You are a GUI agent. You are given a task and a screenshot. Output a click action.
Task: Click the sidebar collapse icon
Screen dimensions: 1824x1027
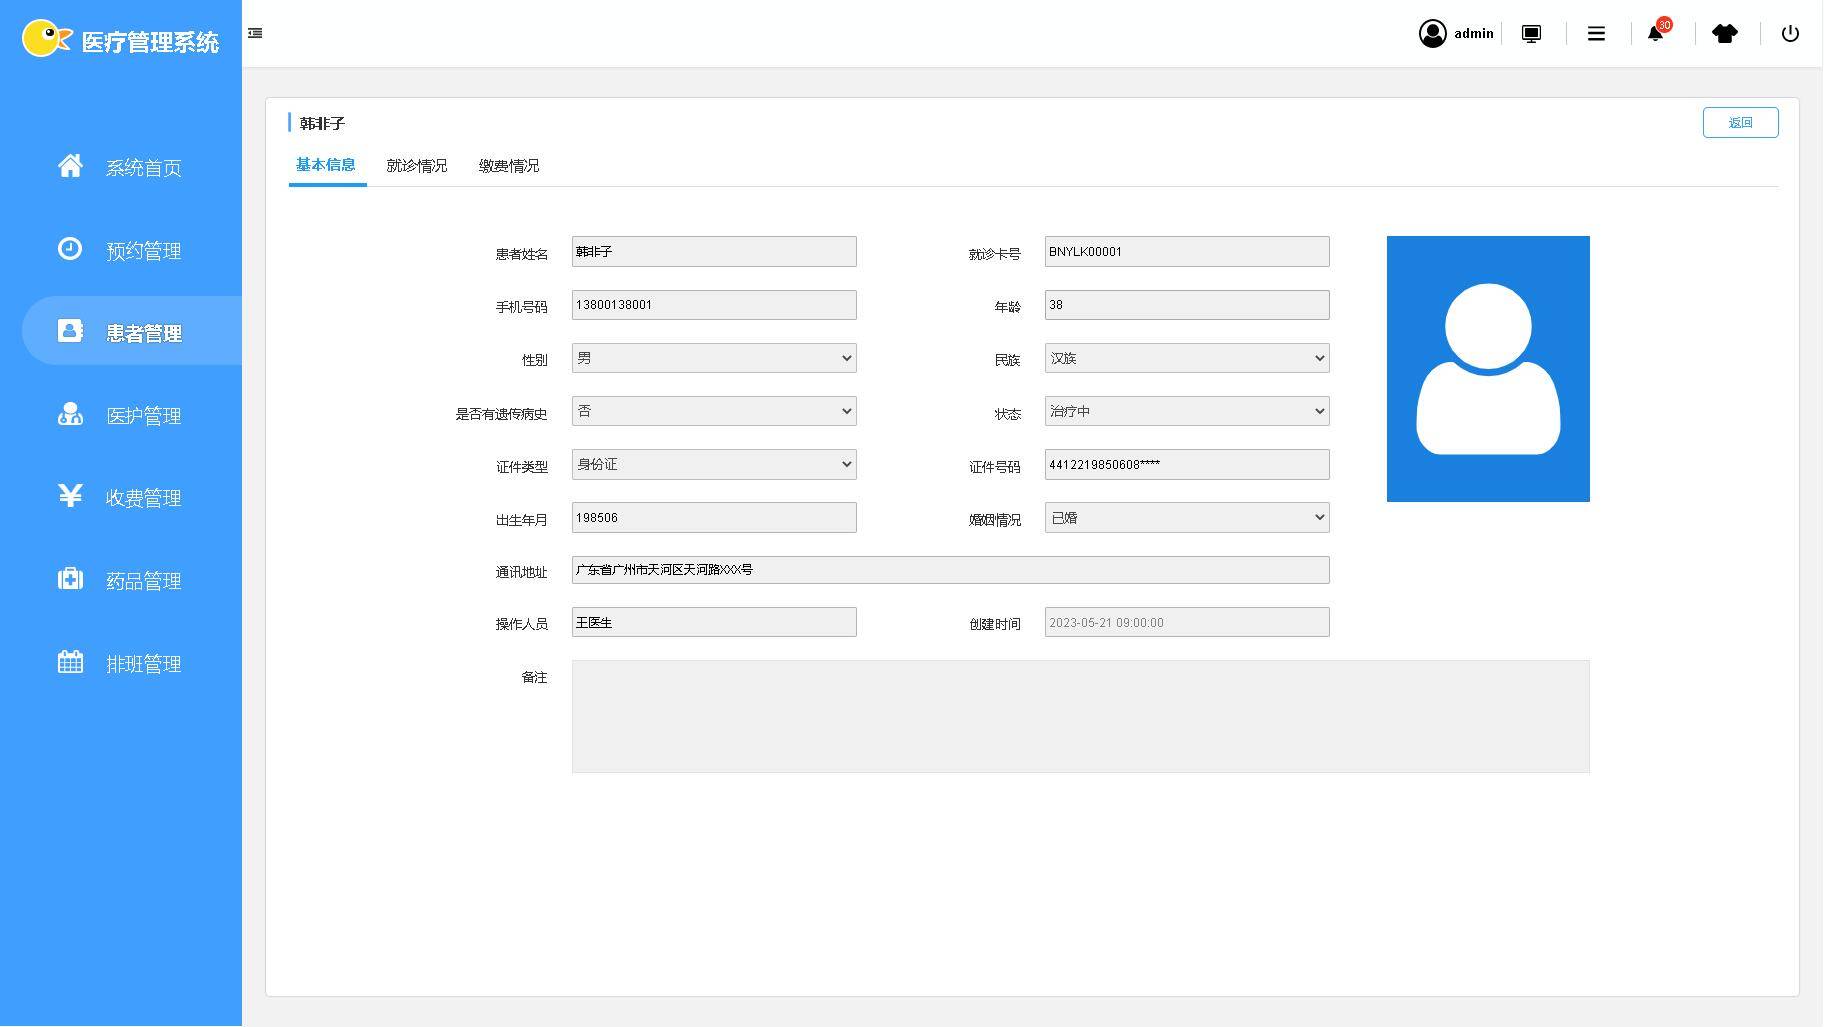pyautogui.click(x=255, y=33)
